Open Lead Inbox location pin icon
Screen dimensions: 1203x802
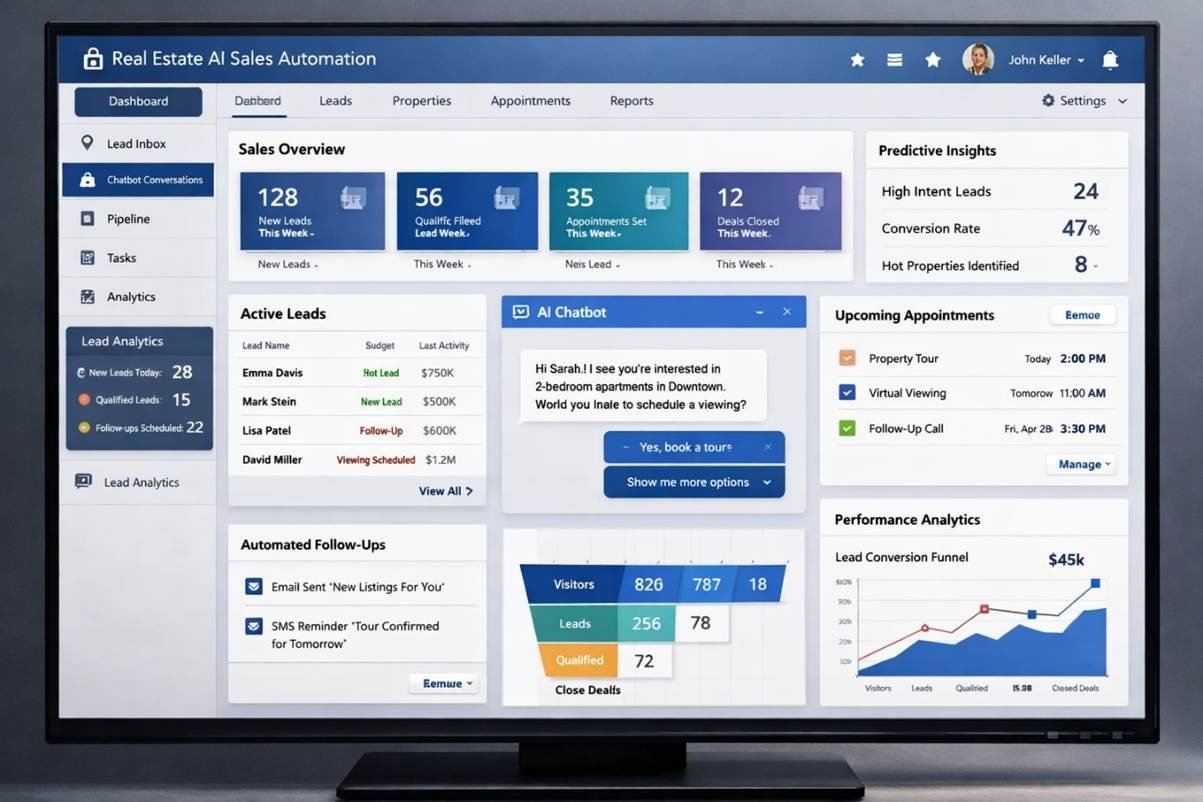87,143
